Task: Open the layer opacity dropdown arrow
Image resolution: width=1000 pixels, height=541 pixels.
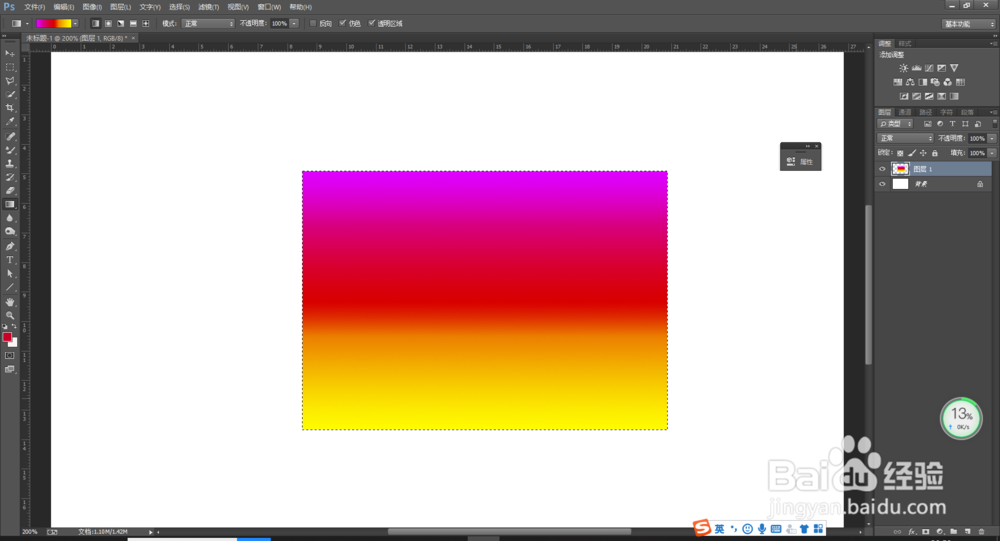Action: click(x=992, y=138)
